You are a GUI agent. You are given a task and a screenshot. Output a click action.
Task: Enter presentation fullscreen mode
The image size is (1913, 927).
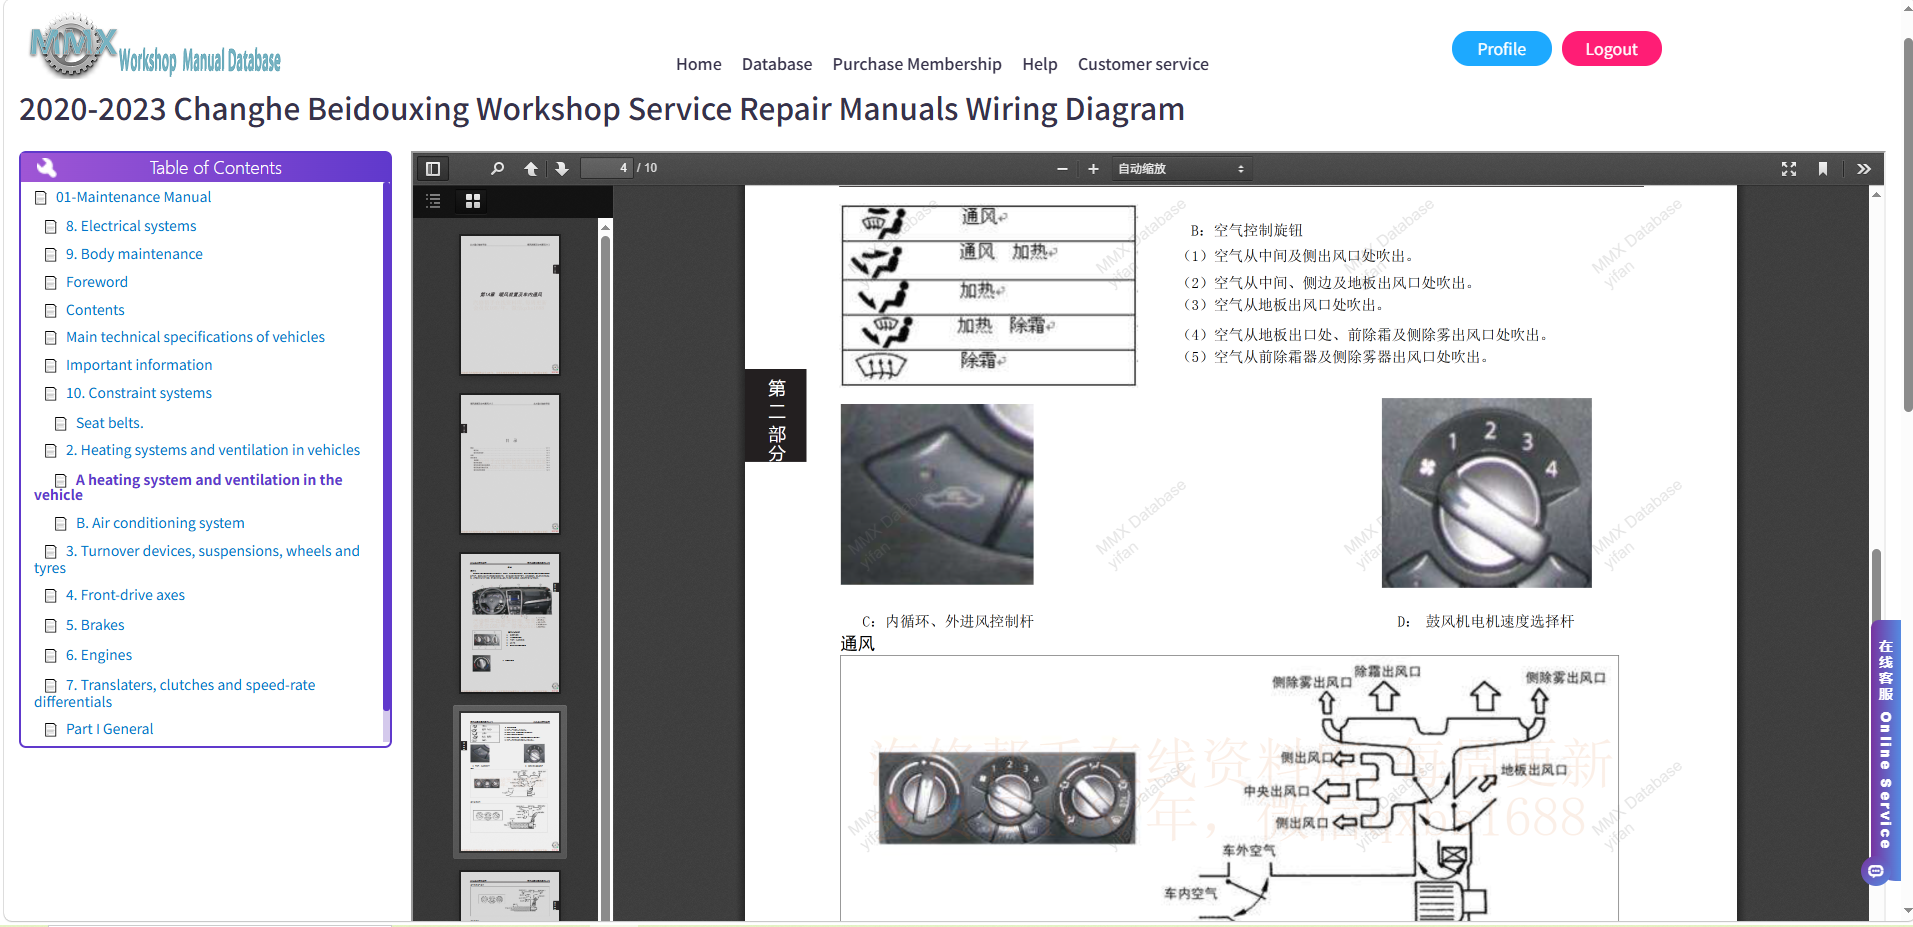(x=1789, y=169)
